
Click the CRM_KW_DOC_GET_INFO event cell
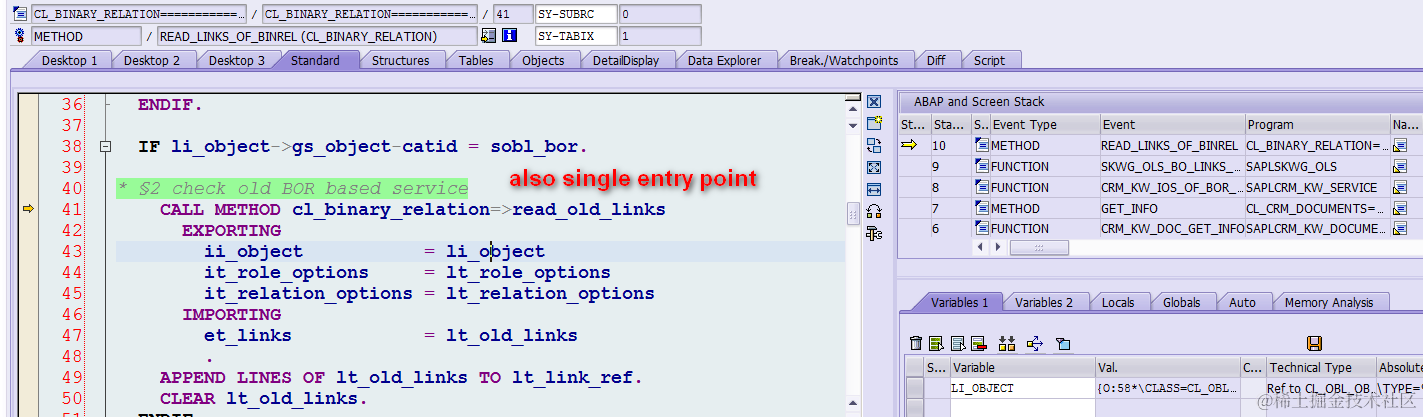[1171, 229]
